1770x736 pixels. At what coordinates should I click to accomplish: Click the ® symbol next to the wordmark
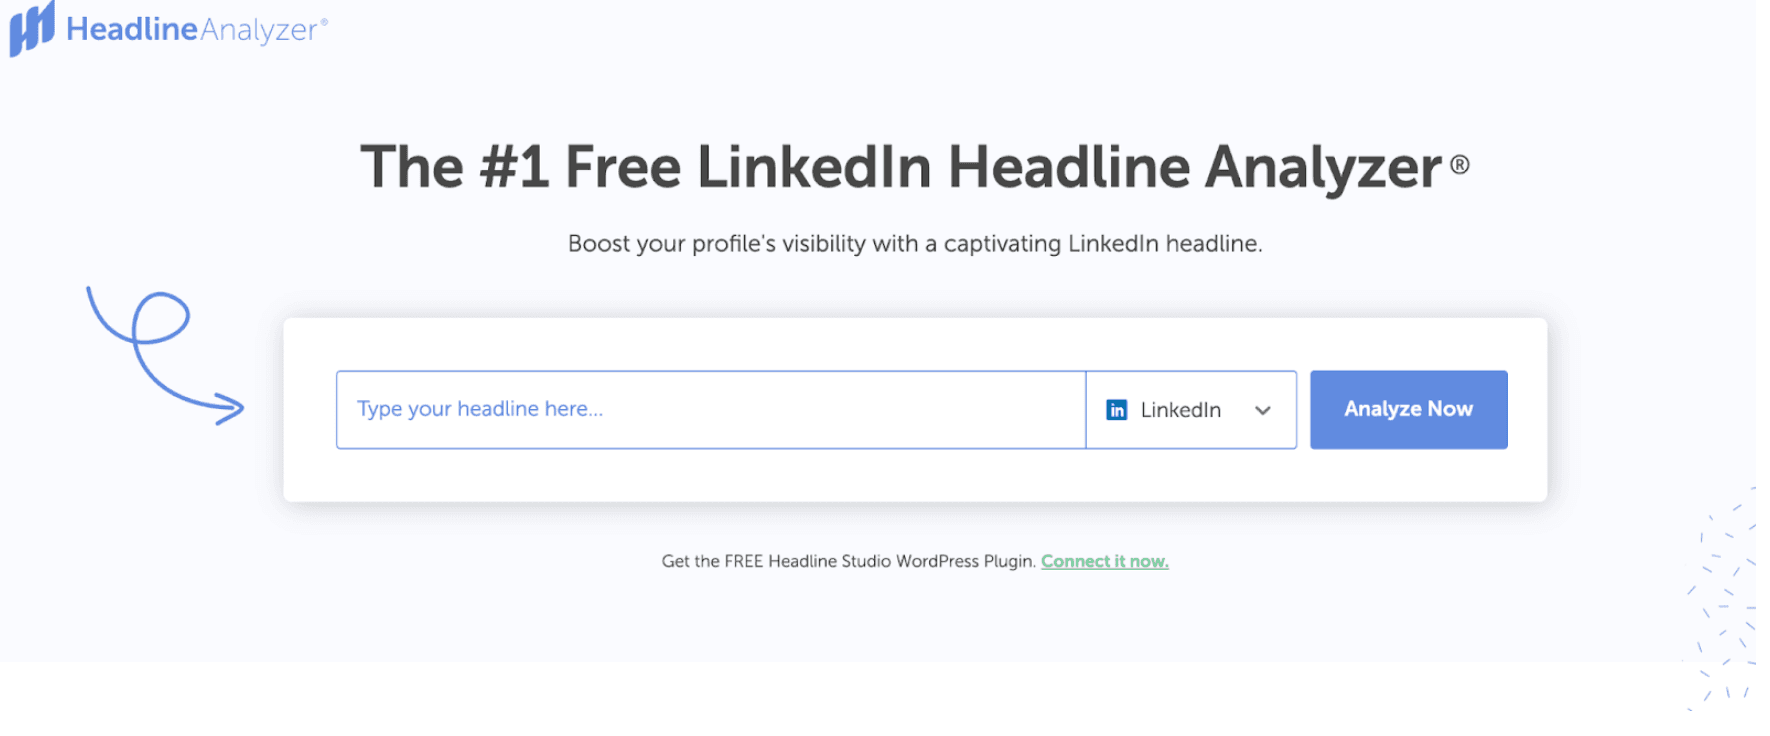[322, 20]
